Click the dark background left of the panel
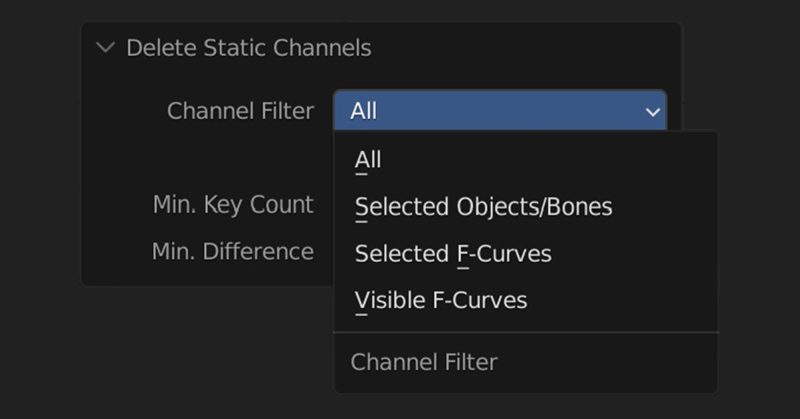 tap(40, 200)
